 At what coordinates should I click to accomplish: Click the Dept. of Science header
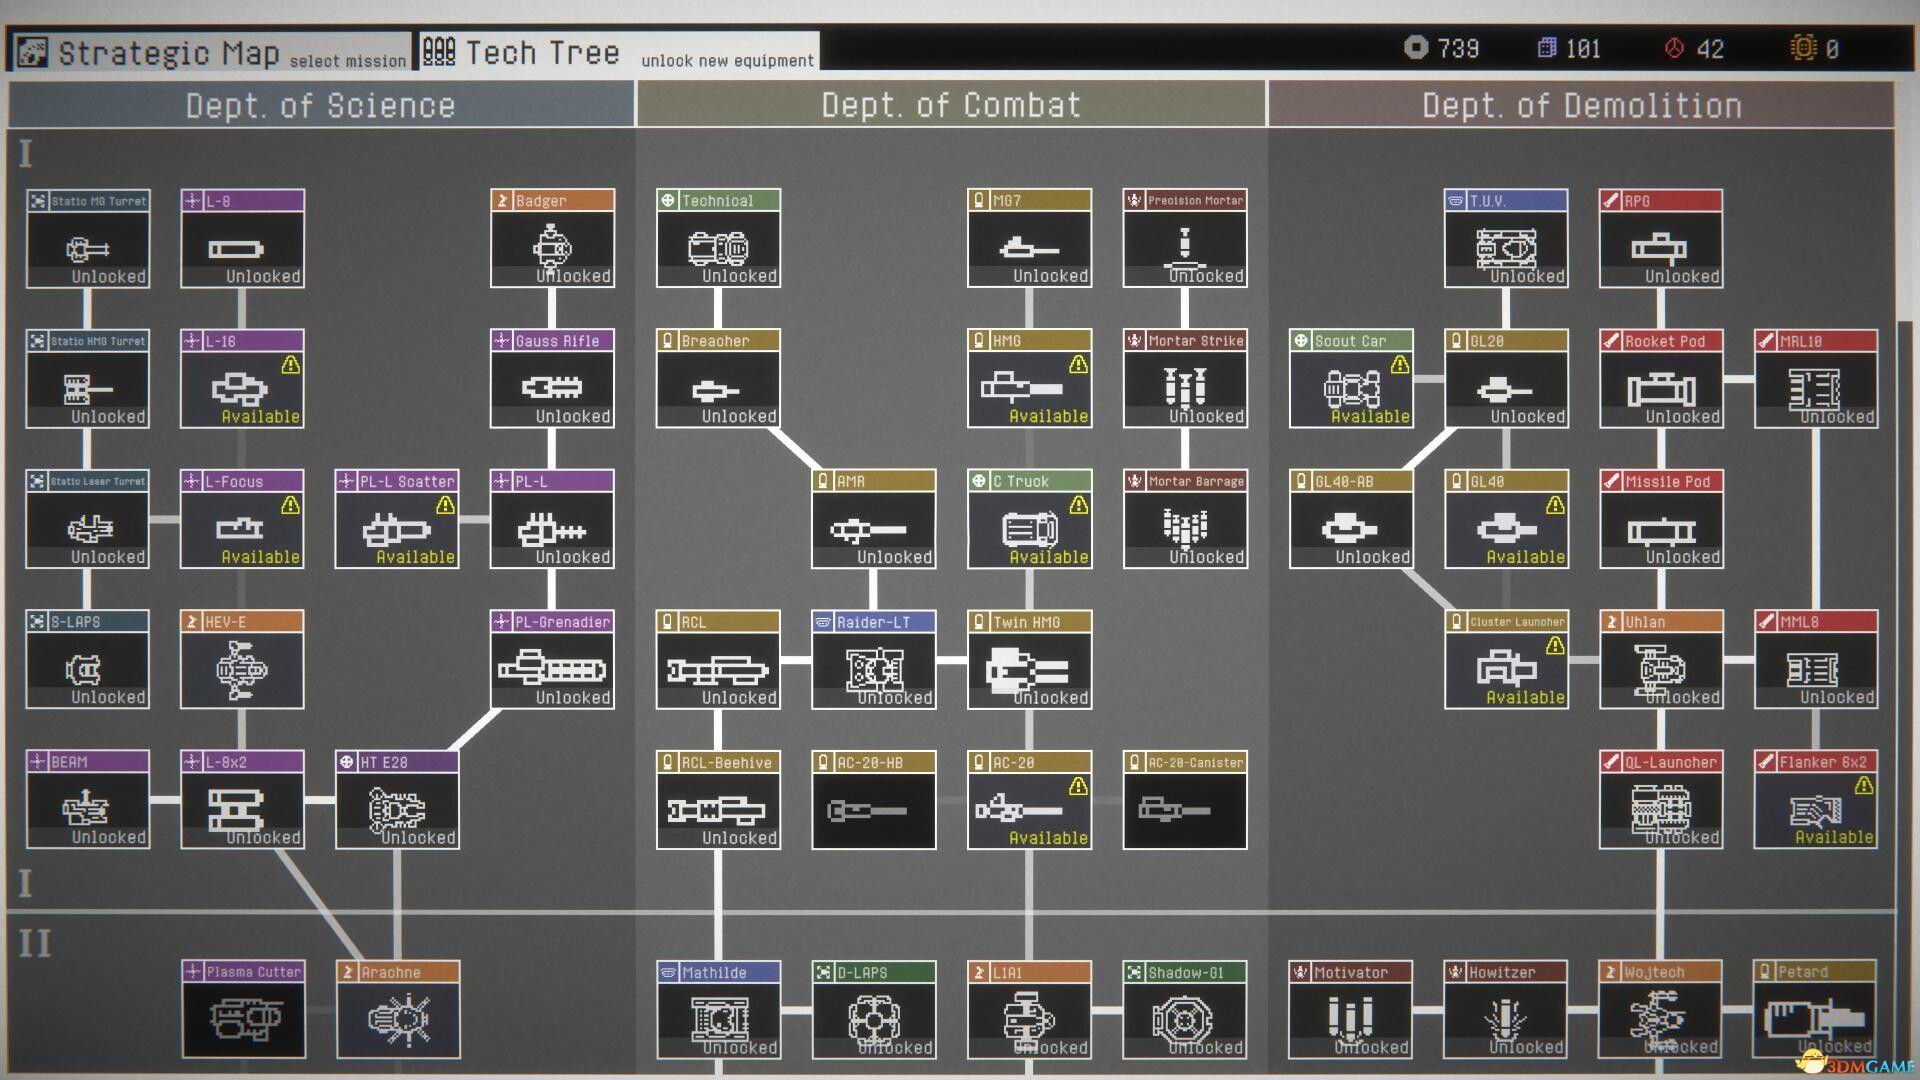coord(320,105)
